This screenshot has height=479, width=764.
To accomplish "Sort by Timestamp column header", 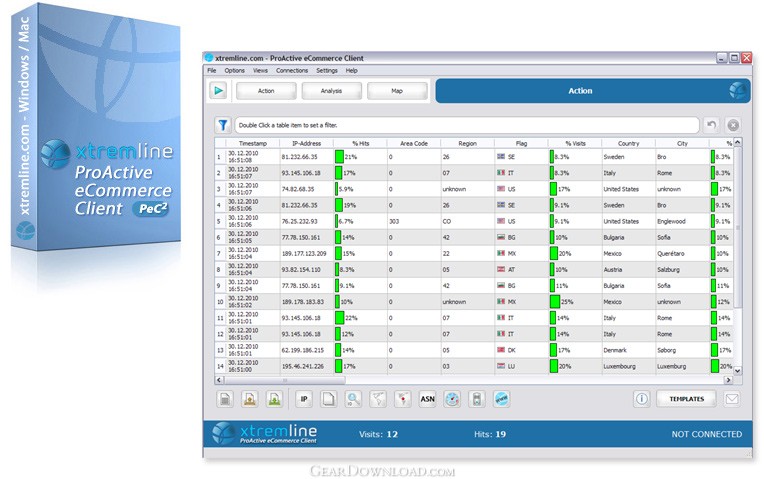I will click(x=253, y=143).
